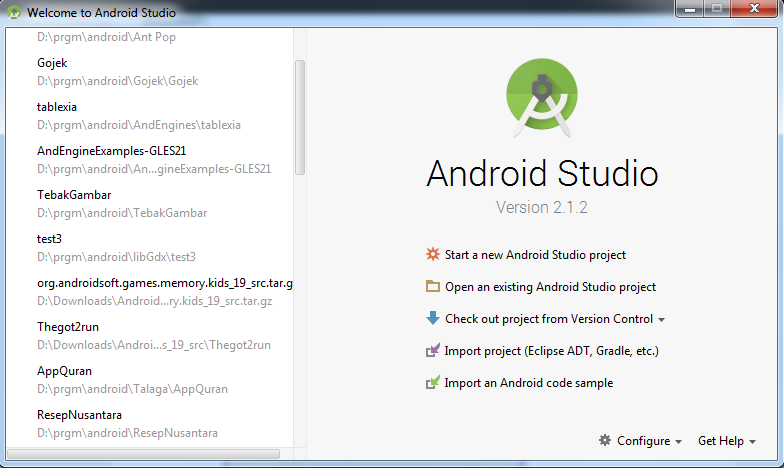Viewport: 784px width, 468px height.
Task: Click the Version Control download arrow icon
Action: point(432,318)
